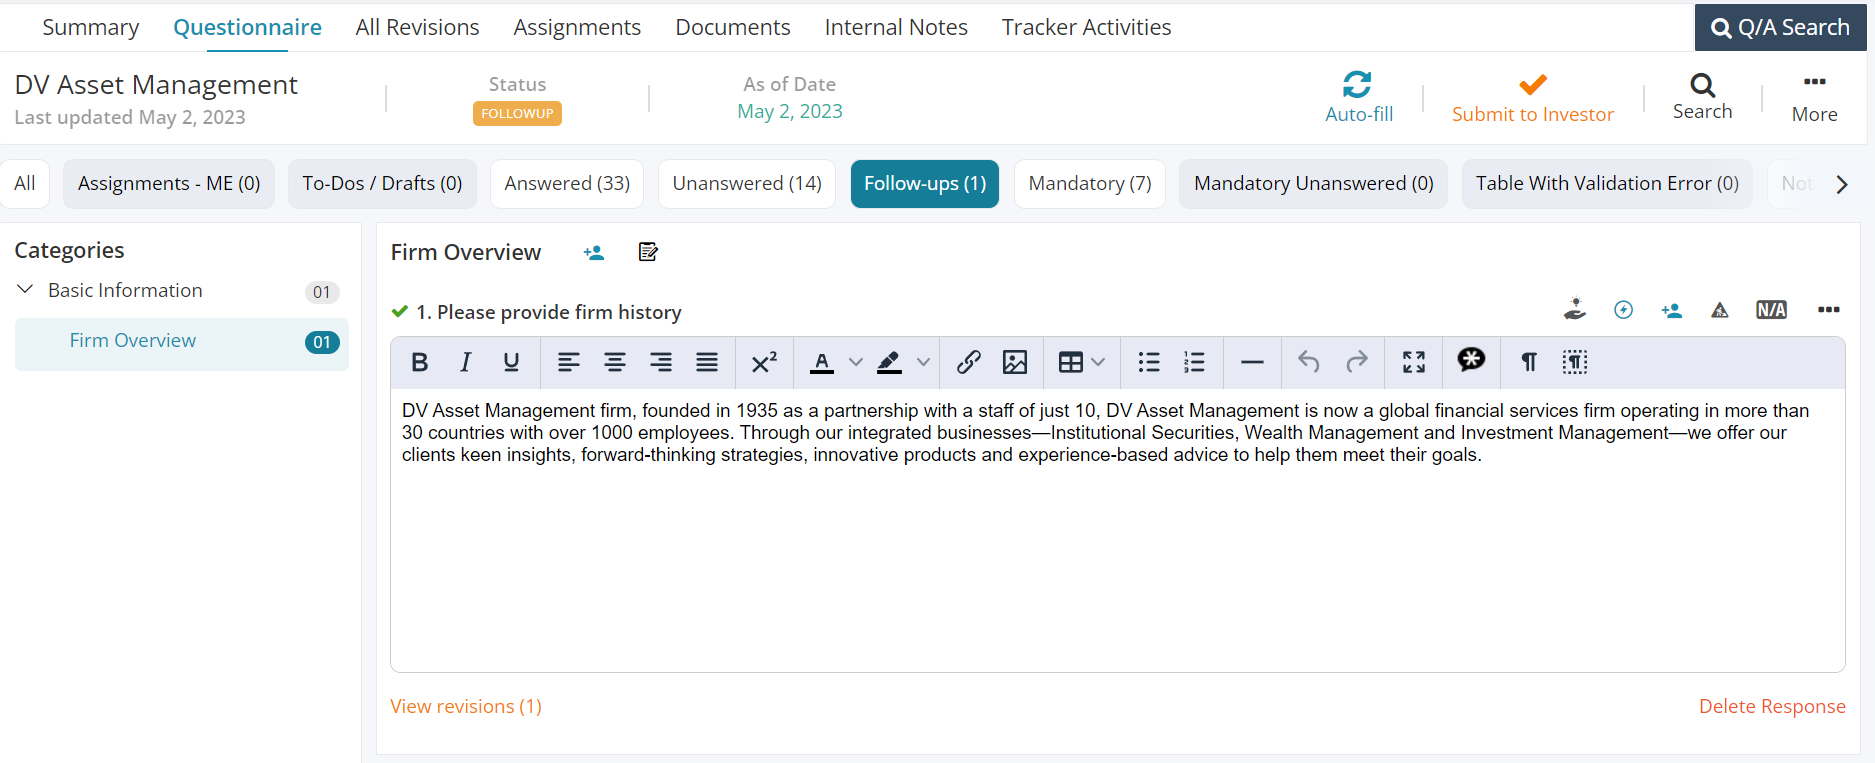The width and height of the screenshot is (1875, 763).
Task: Open table options dropdown arrow
Action: [1098, 362]
